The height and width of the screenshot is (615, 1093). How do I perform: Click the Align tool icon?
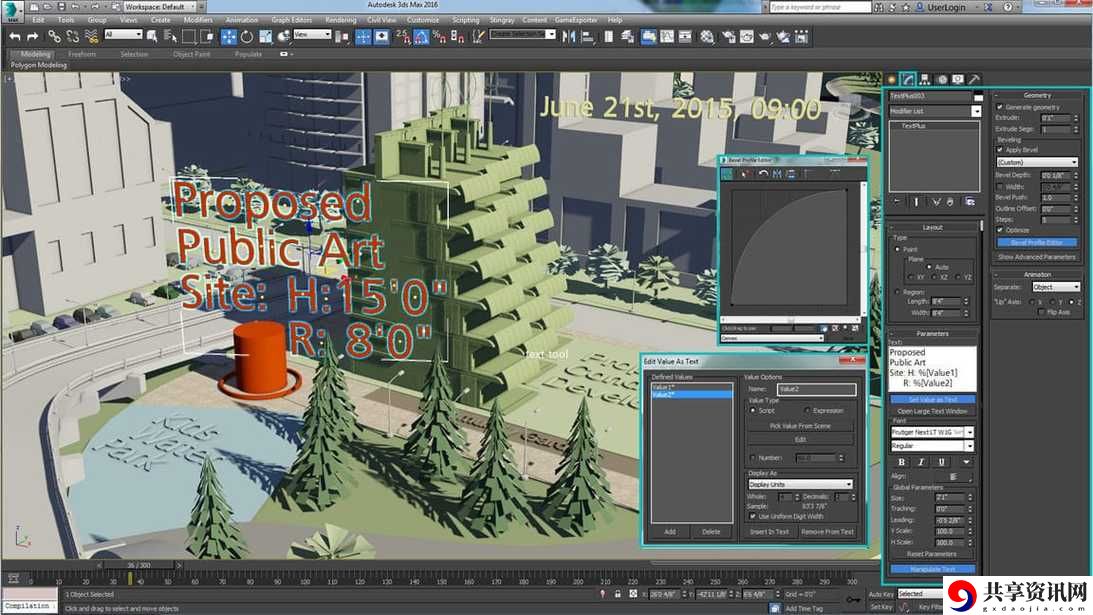(588, 36)
